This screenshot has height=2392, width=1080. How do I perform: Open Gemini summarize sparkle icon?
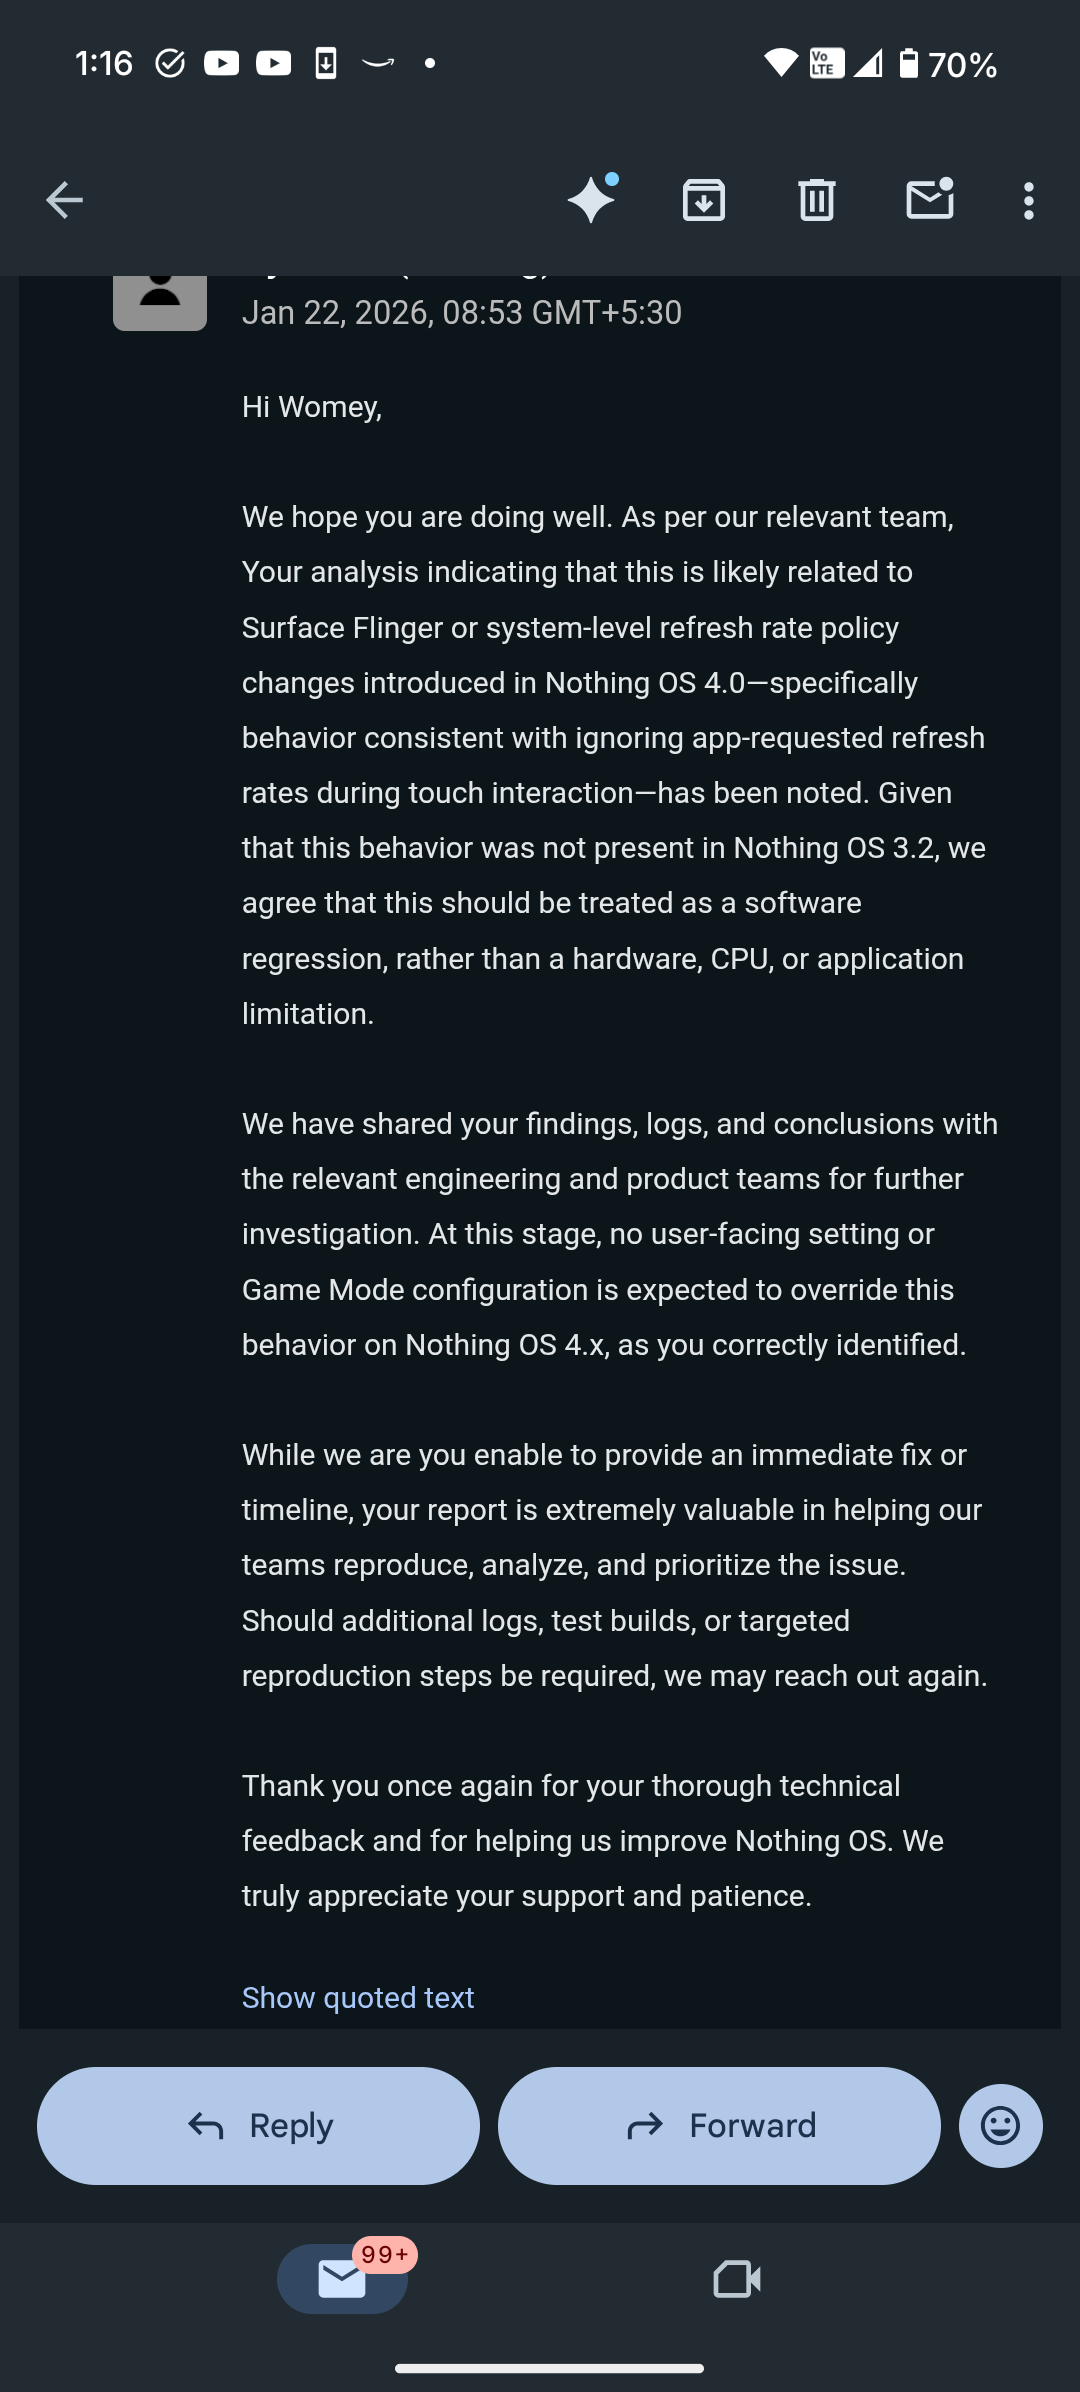pos(591,199)
